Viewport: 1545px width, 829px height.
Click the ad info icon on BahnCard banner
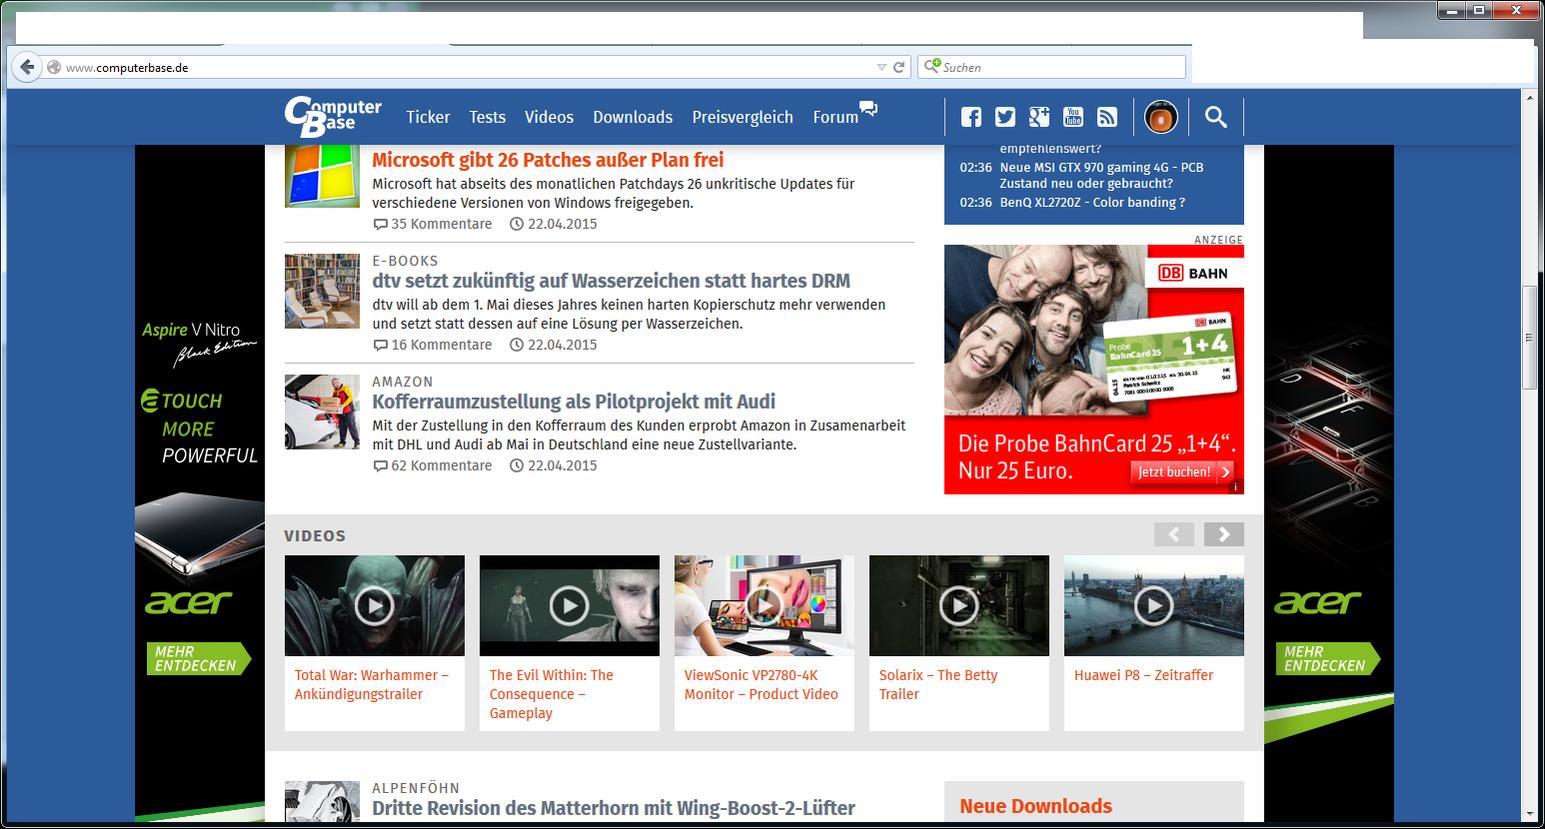point(1235,487)
